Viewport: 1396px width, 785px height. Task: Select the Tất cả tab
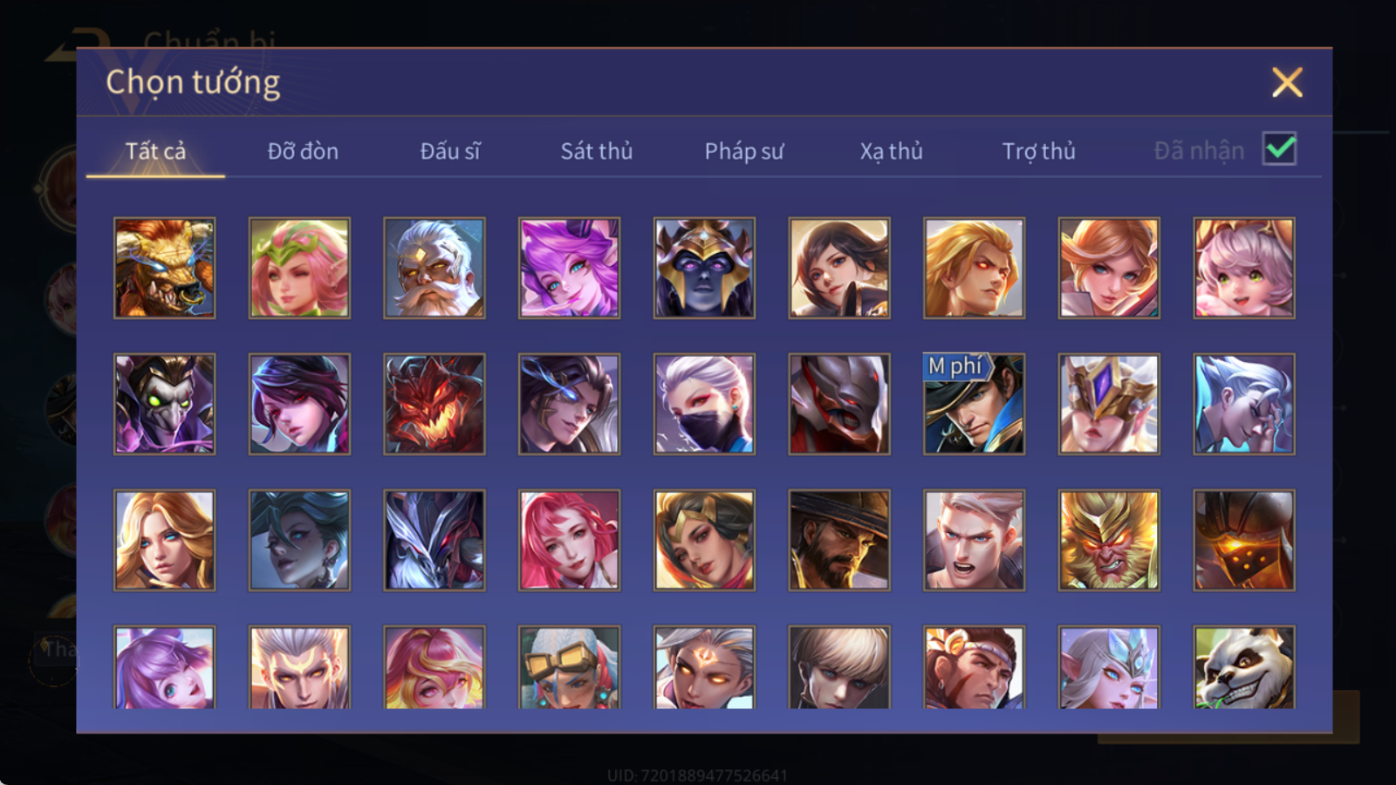click(x=156, y=151)
